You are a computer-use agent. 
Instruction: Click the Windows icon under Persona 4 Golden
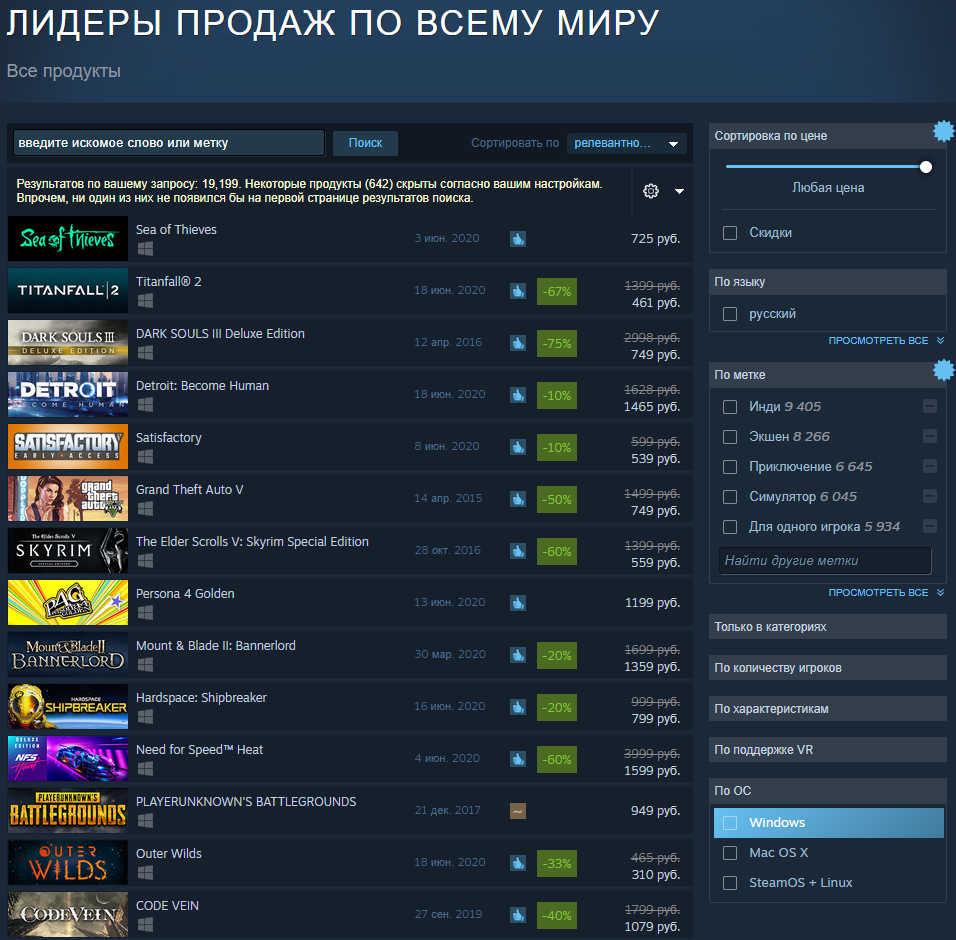[145, 612]
